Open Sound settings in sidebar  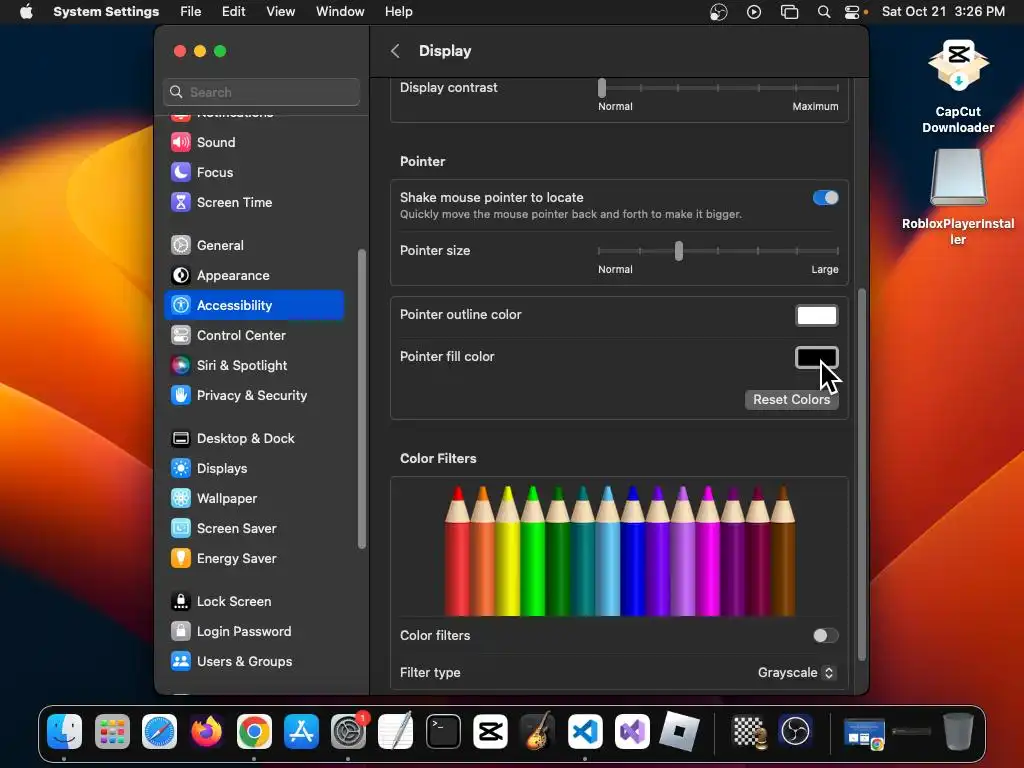pyautogui.click(x=254, y=142)
